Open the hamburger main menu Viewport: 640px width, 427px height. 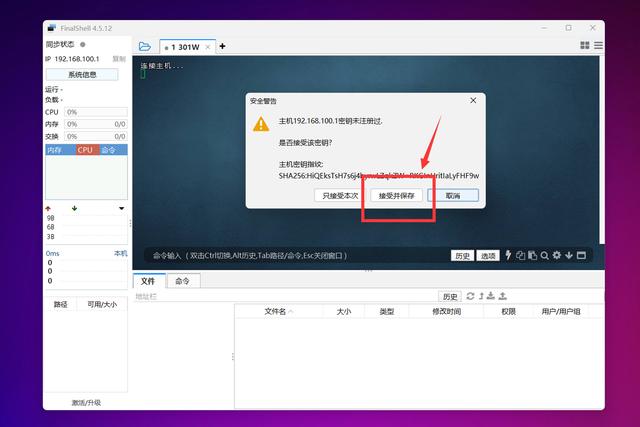[x=598, y=45]
